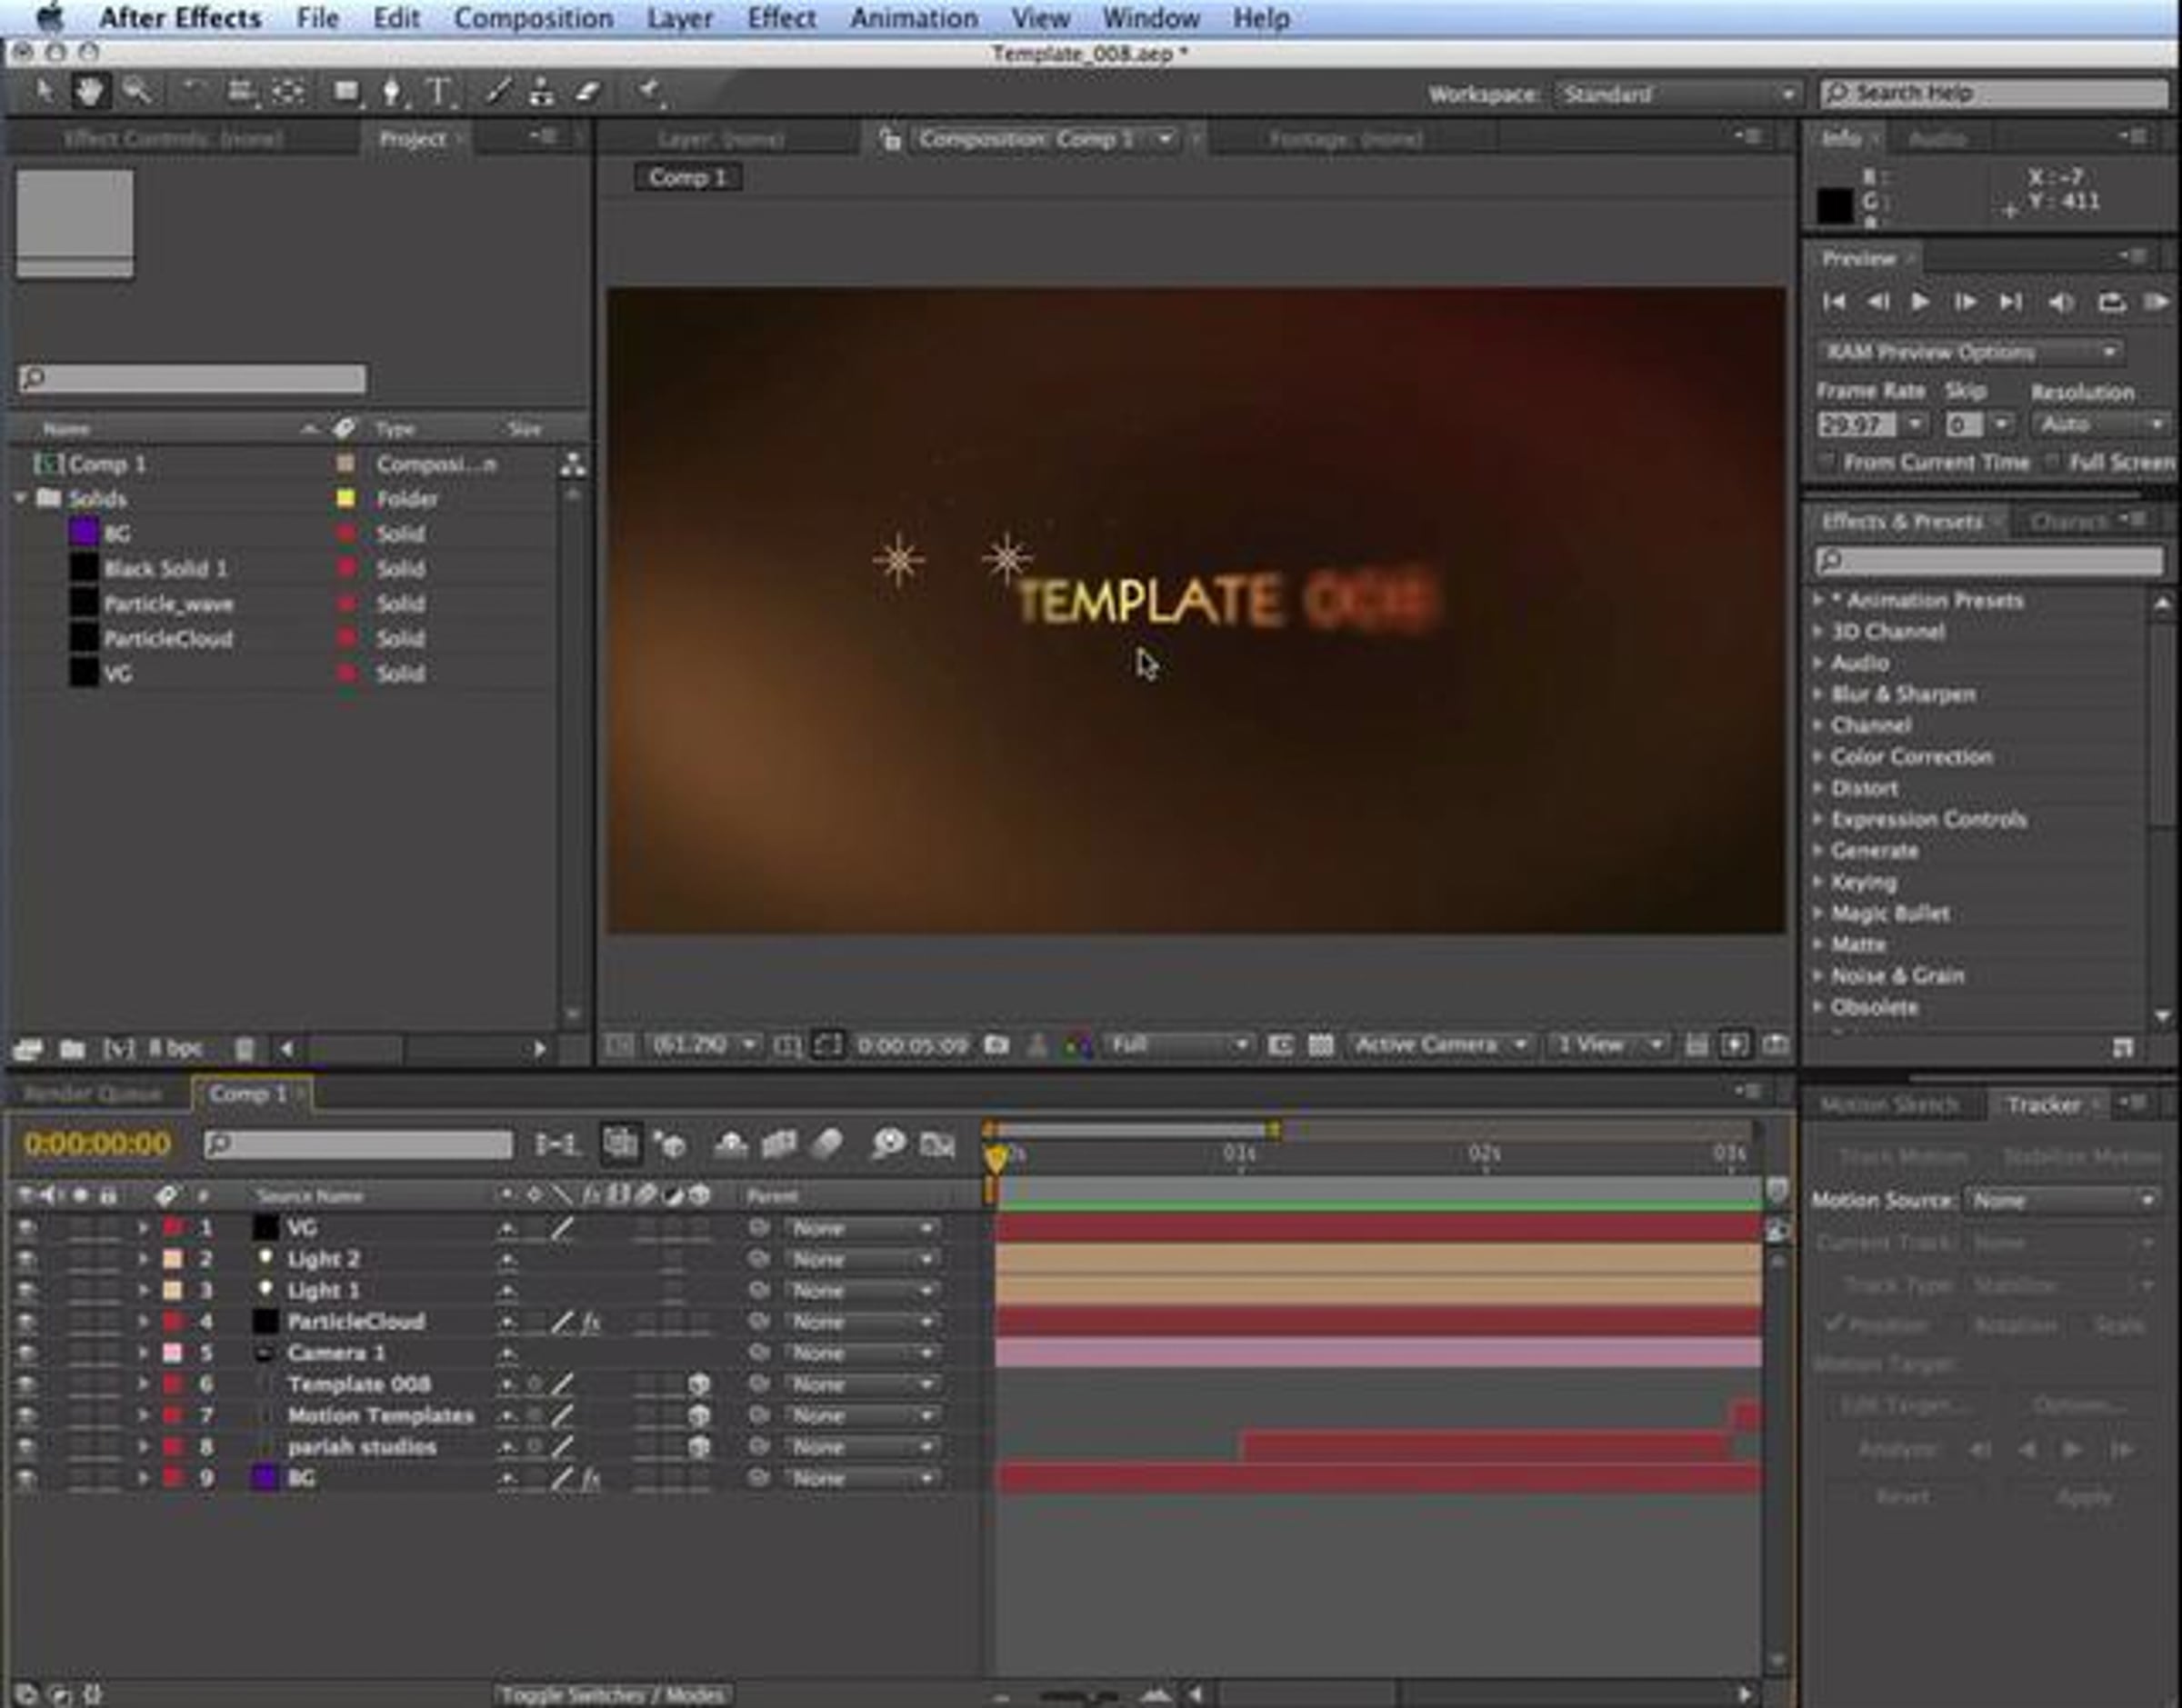
Task: Click the snapshot camera icon in the viewer
Action: pyautogui.click(x=996, y=1045)
